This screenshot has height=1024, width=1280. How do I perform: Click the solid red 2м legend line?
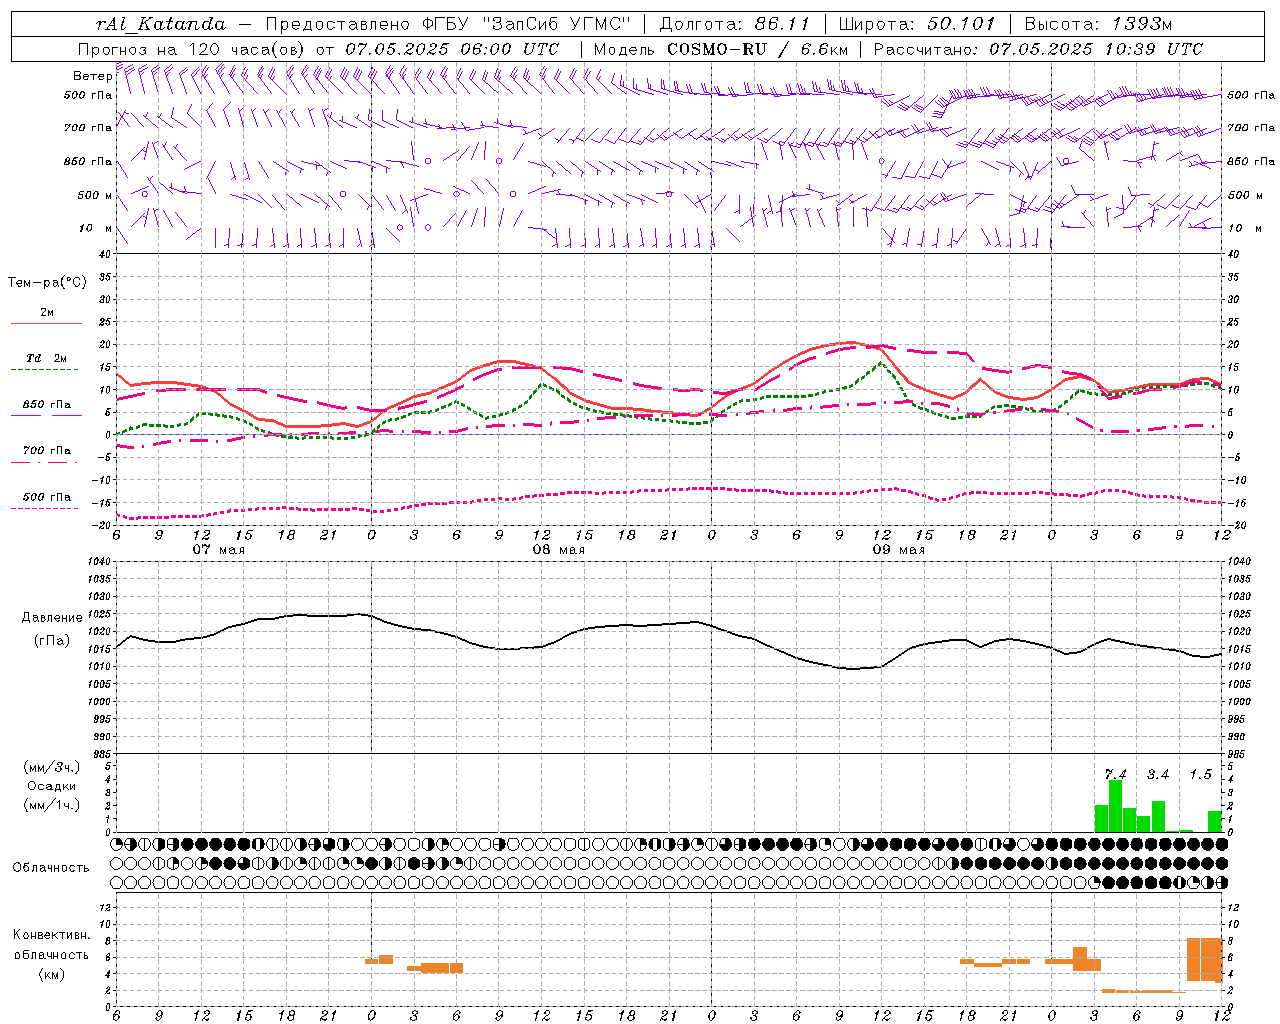click(x=46, y=323)
